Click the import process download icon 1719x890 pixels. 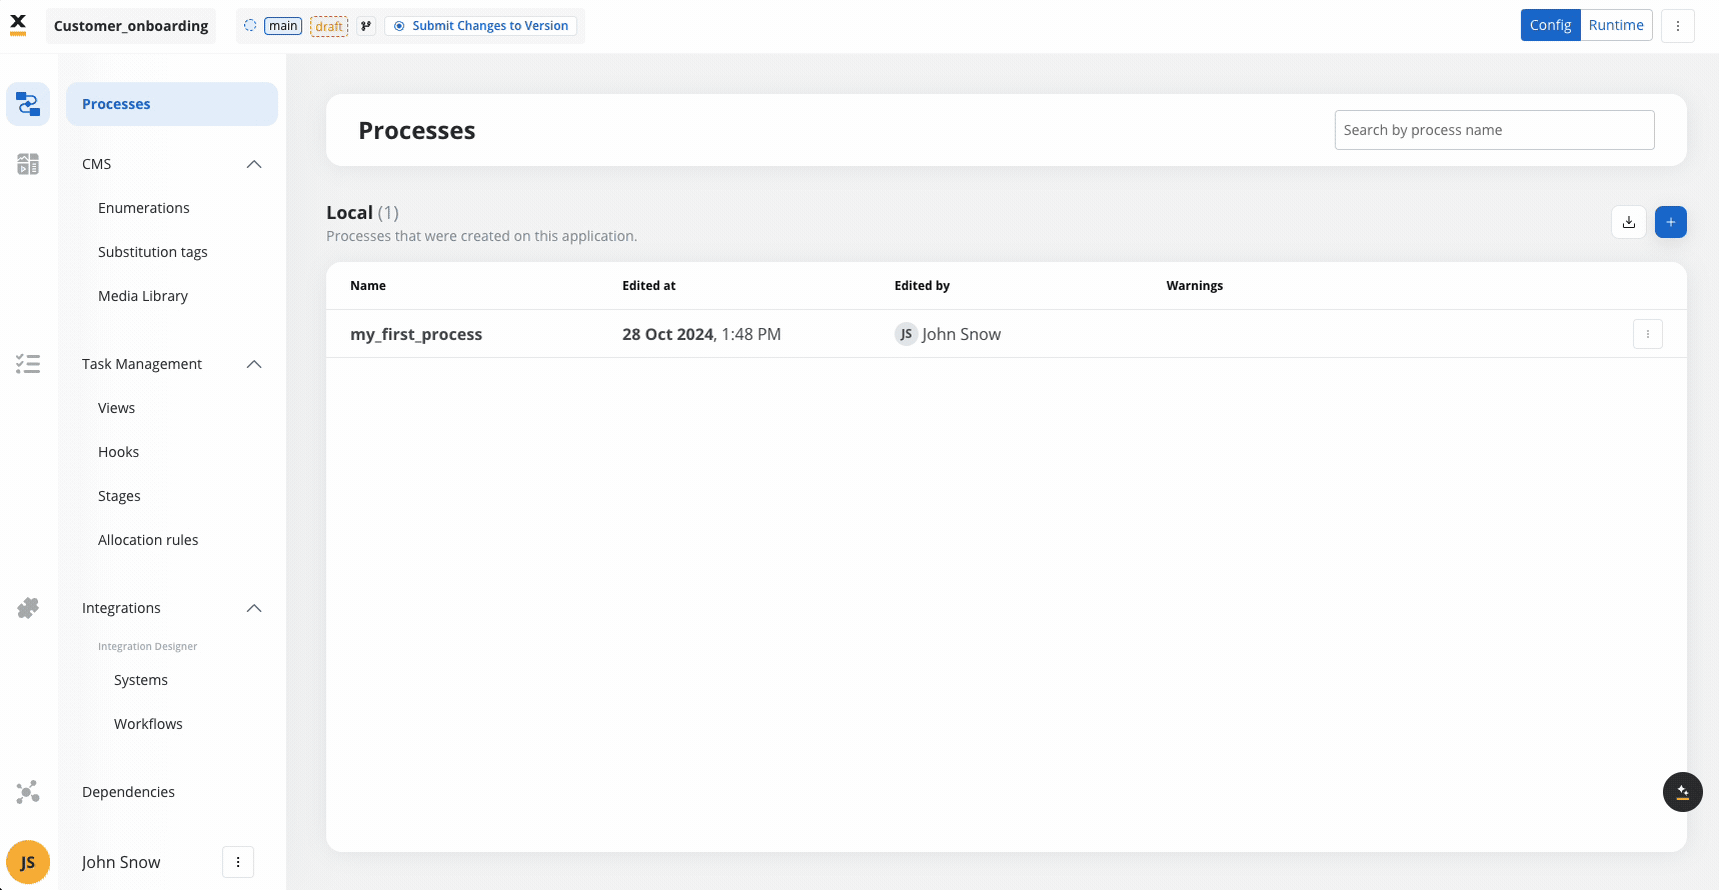coord(1629,222)
